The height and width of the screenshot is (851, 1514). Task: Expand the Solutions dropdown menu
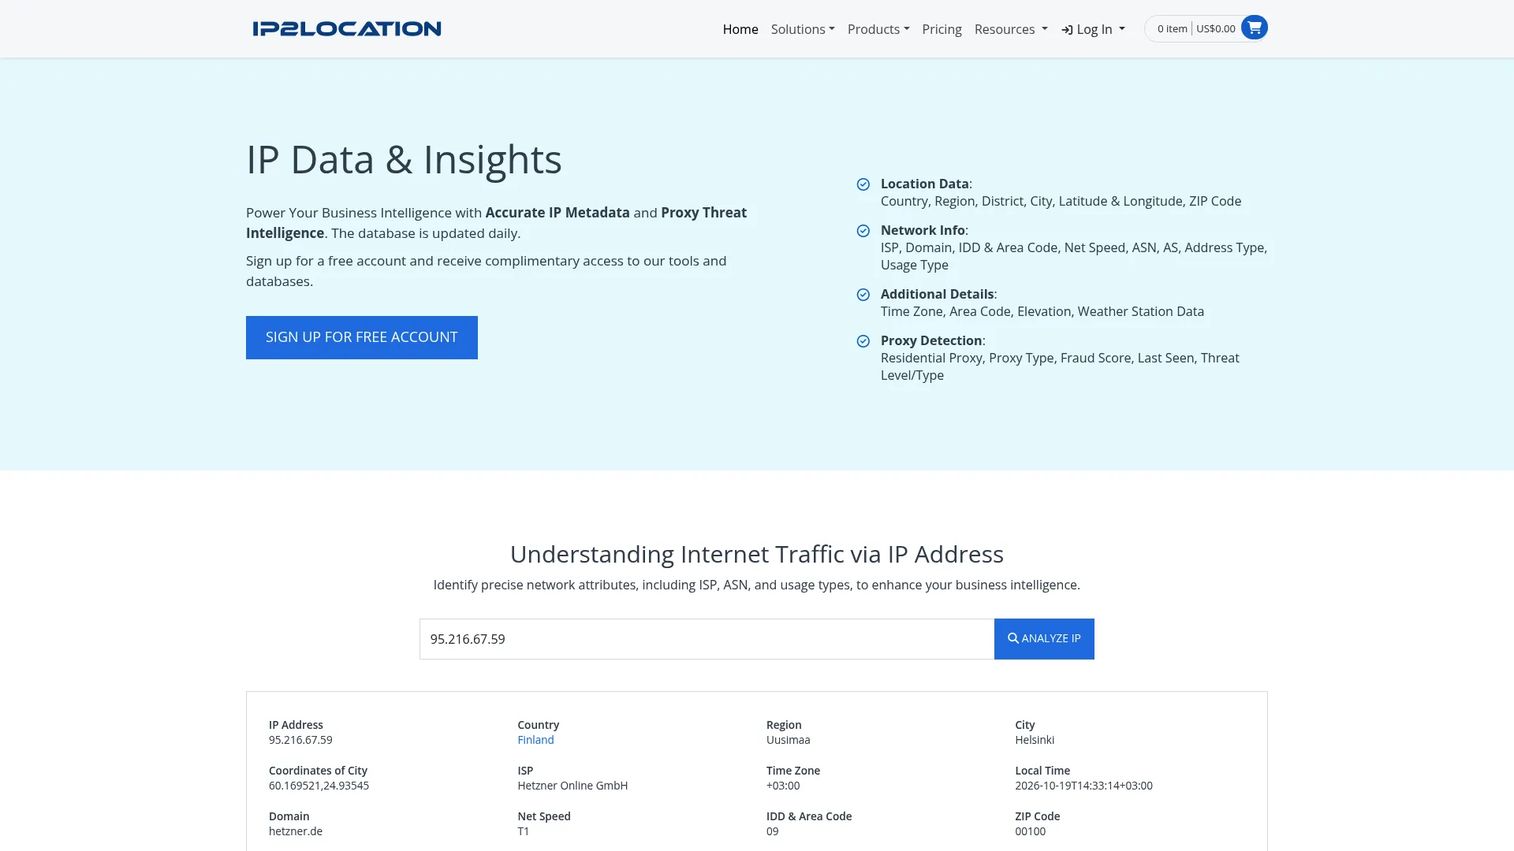[802, 29]
